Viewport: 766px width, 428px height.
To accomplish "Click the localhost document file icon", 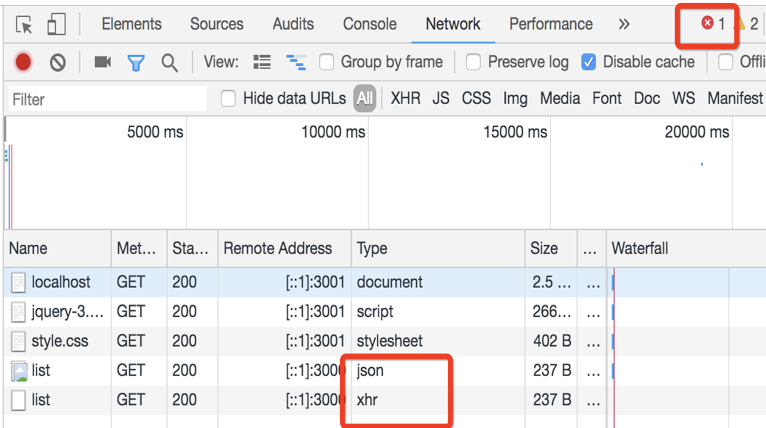I will (x=19, y=282).
